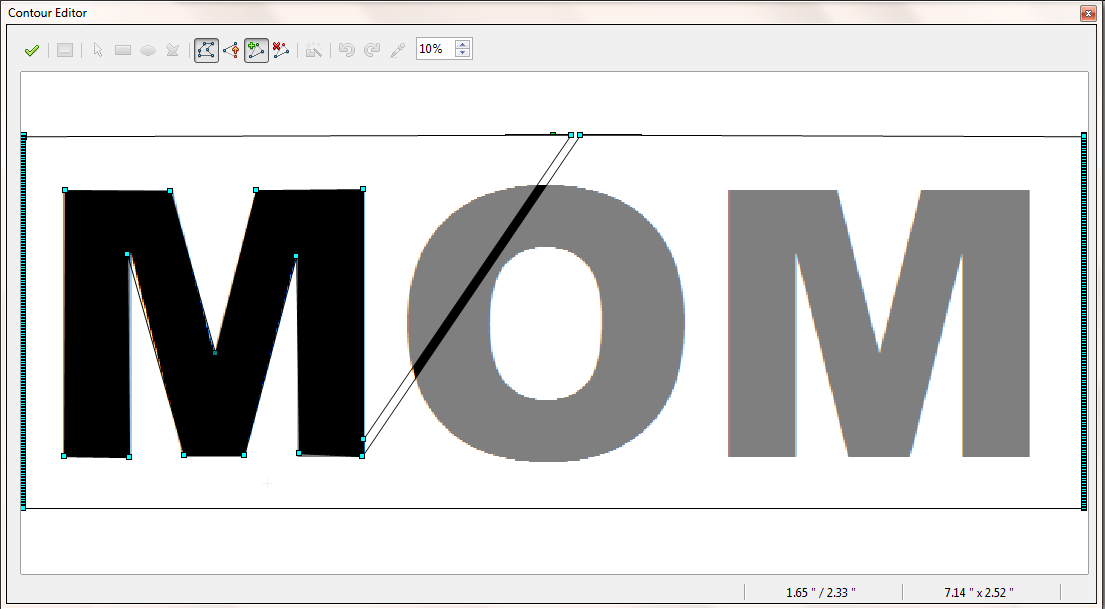The width and height of the screenshot is (1105, 609).
Task: Select the freehand polygon selection tool
Action: 172,51
